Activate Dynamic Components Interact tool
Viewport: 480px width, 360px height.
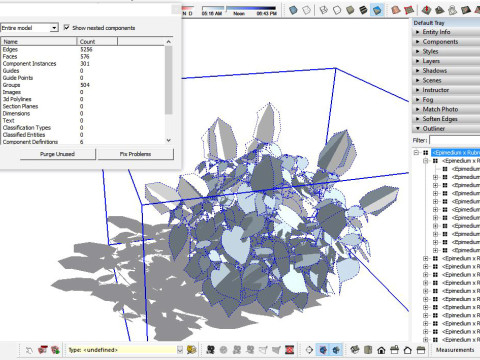29,350
